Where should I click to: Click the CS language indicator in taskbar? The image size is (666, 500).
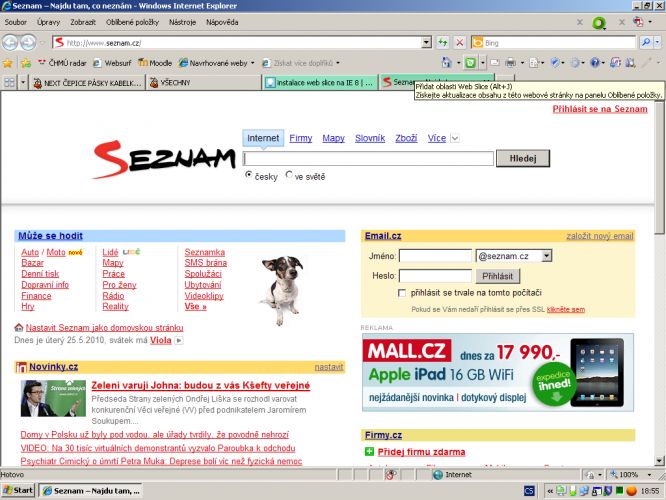pyautogui.click(x=529, y=491)
